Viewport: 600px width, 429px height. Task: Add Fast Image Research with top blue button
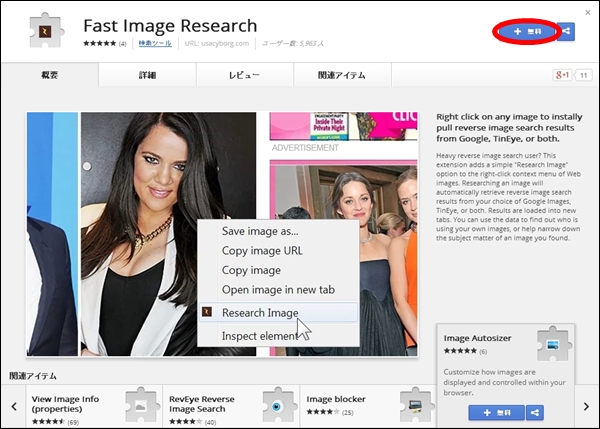tap(528, 31)
